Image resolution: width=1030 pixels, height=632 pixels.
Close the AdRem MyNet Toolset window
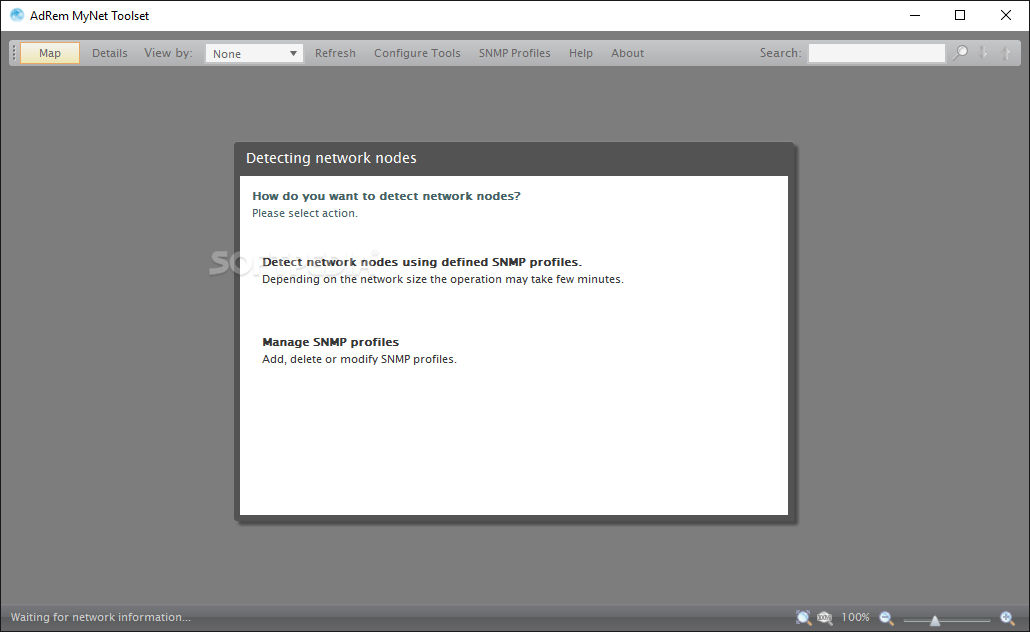point(1006,15)
